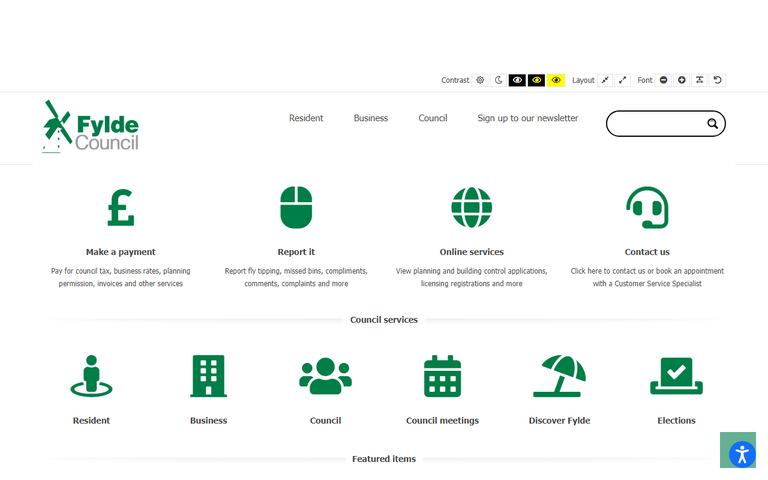The height and width of the screenshot is (480, 768).
Task: Open the accessibility widget button
Action: click(741, 453)
